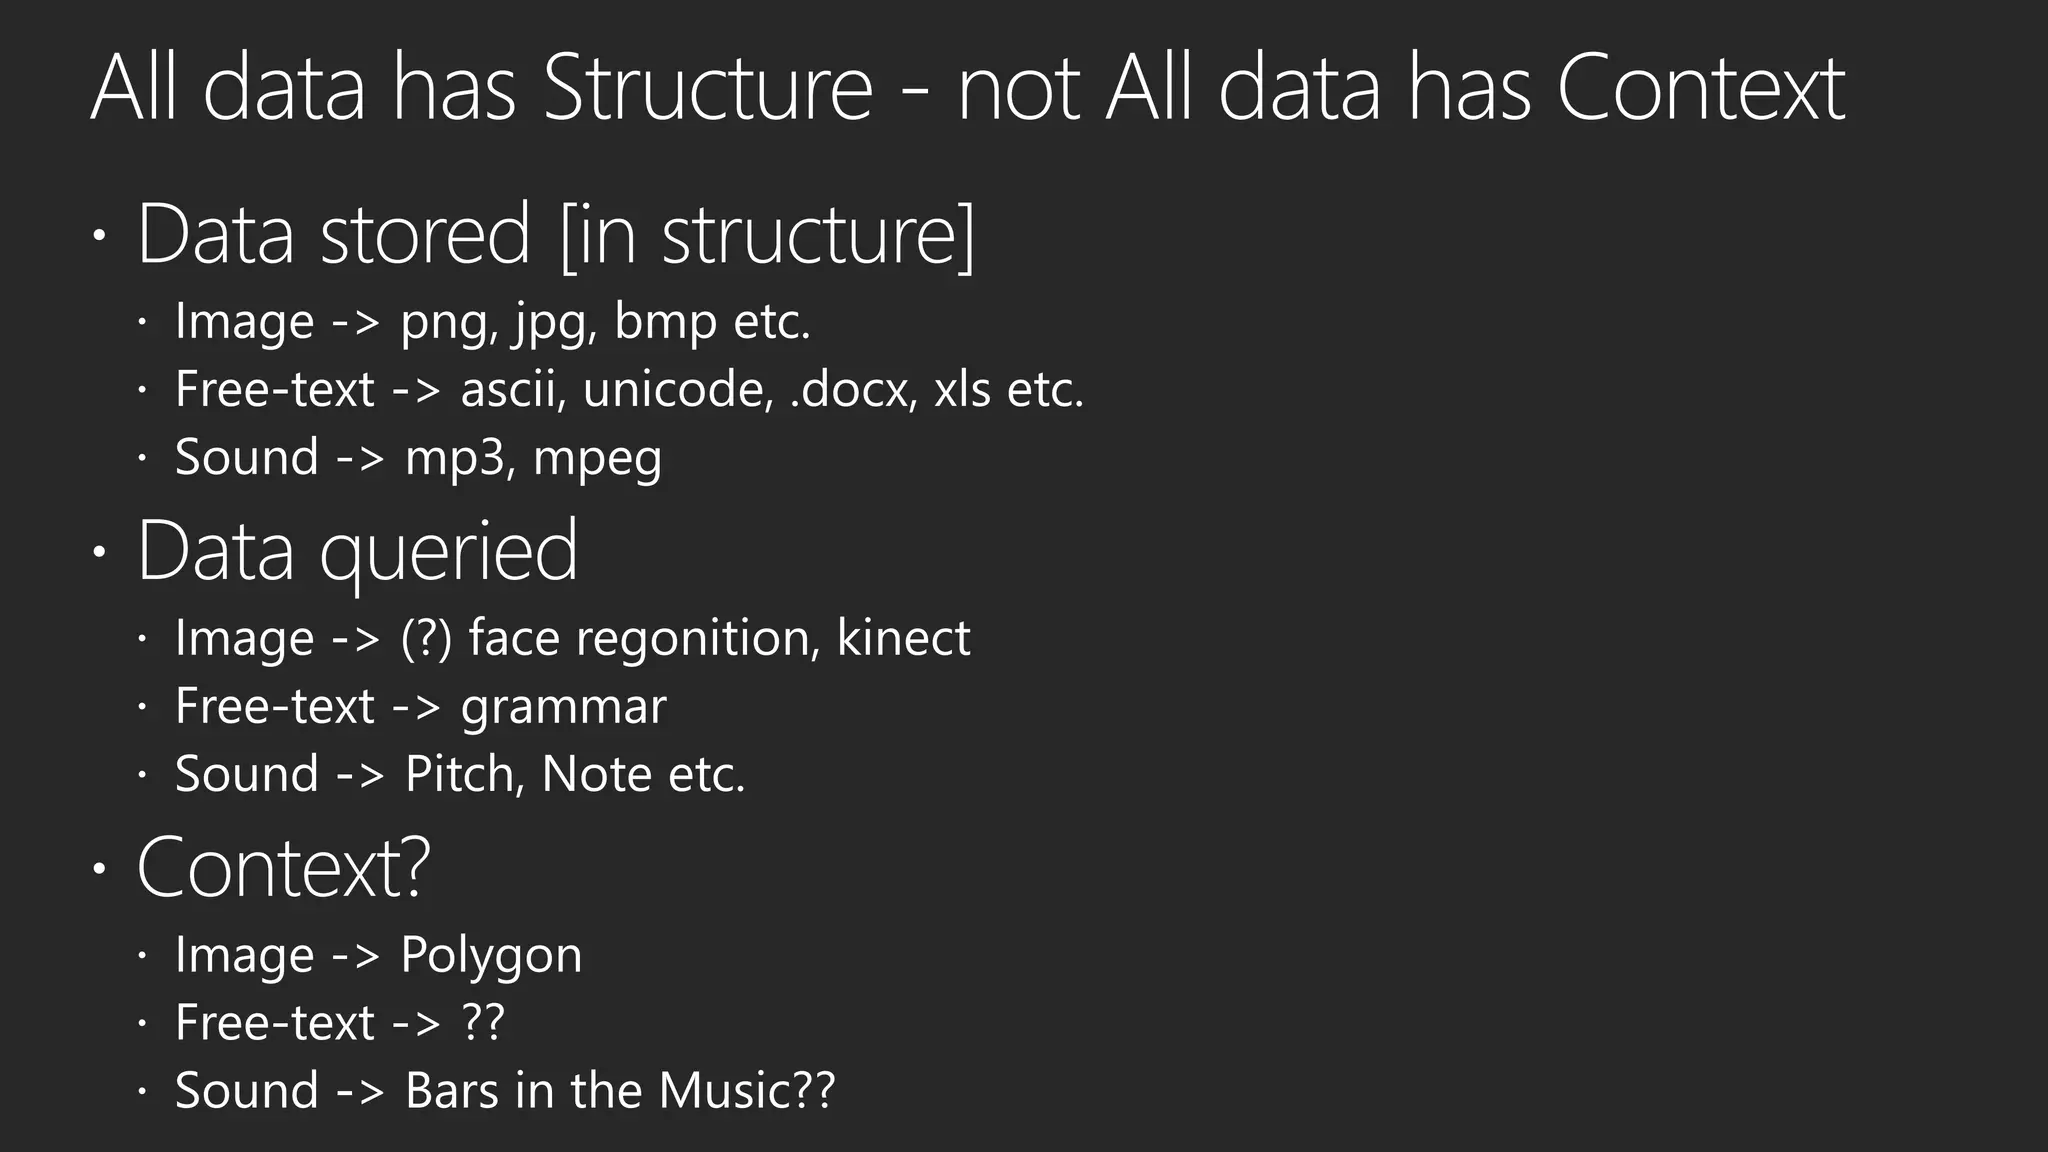
Task: Select the 'Data stored [in structure]' heading
Action: click(x=556, y=235)
